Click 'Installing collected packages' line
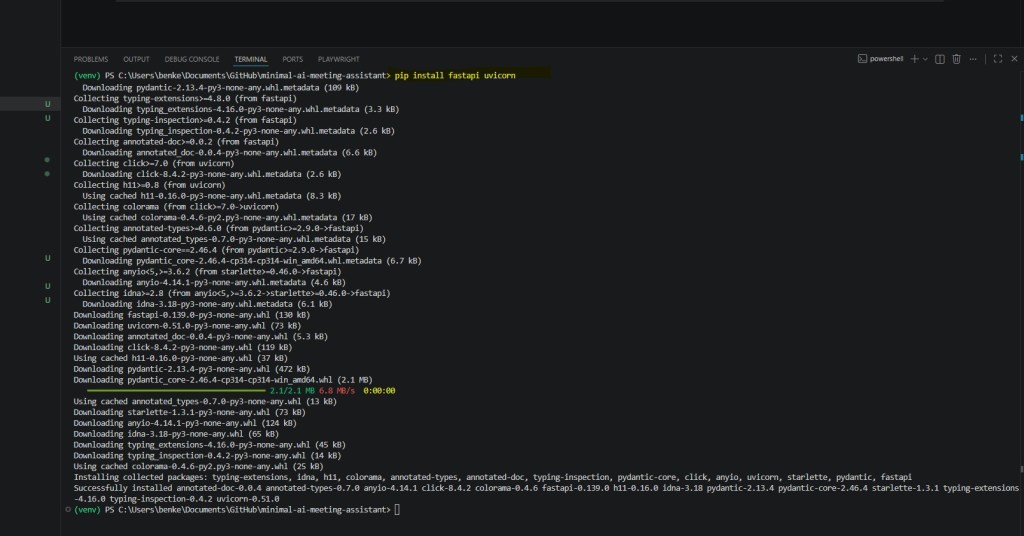 pos(492,477)
